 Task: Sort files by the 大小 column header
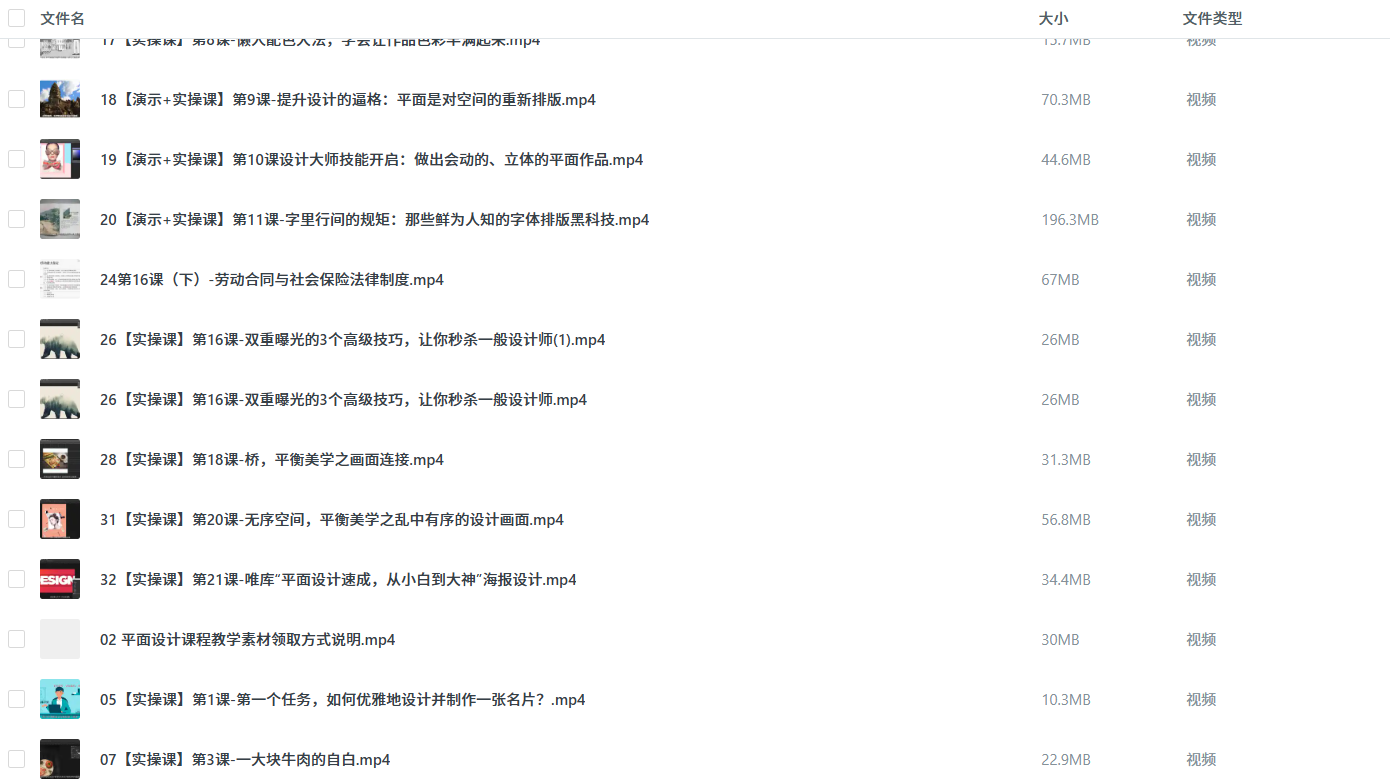(x=1053, y=19)
